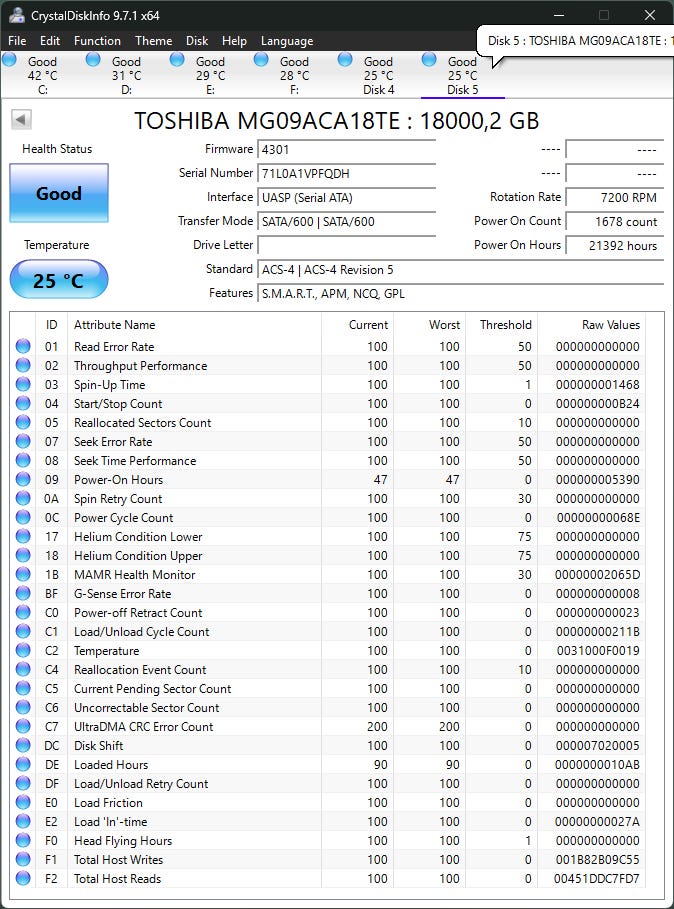
Task: Open the Edit menu
Action: 50,41
